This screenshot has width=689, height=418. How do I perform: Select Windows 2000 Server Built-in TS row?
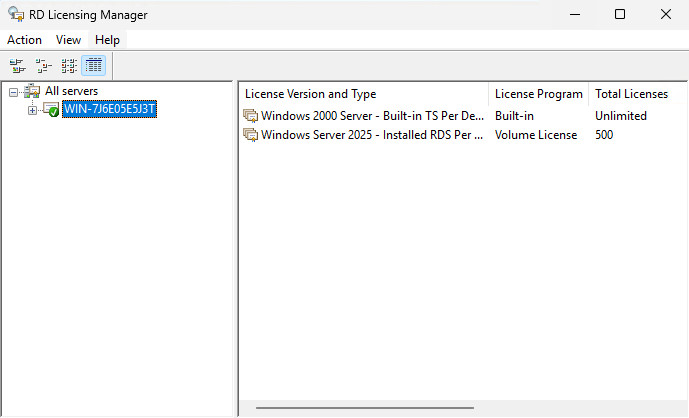[463, 116]
